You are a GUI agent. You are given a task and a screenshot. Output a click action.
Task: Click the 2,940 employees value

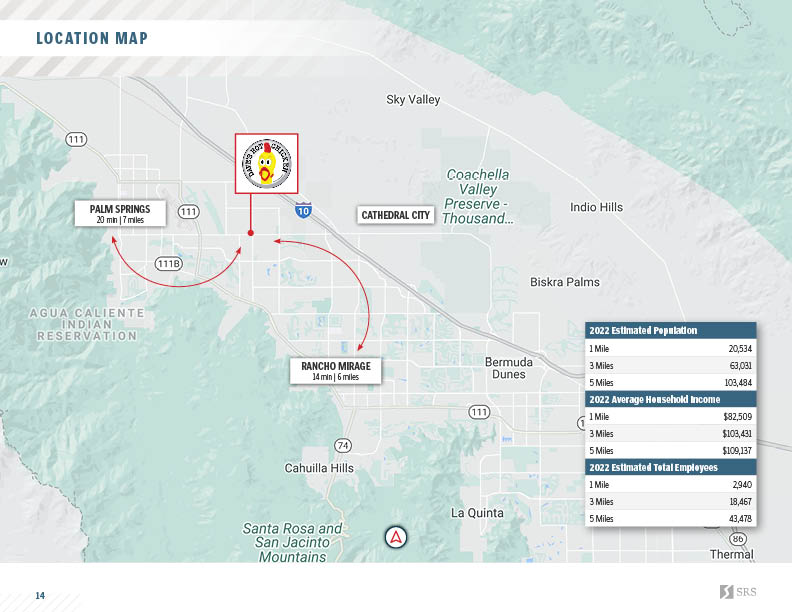[742, 485]
